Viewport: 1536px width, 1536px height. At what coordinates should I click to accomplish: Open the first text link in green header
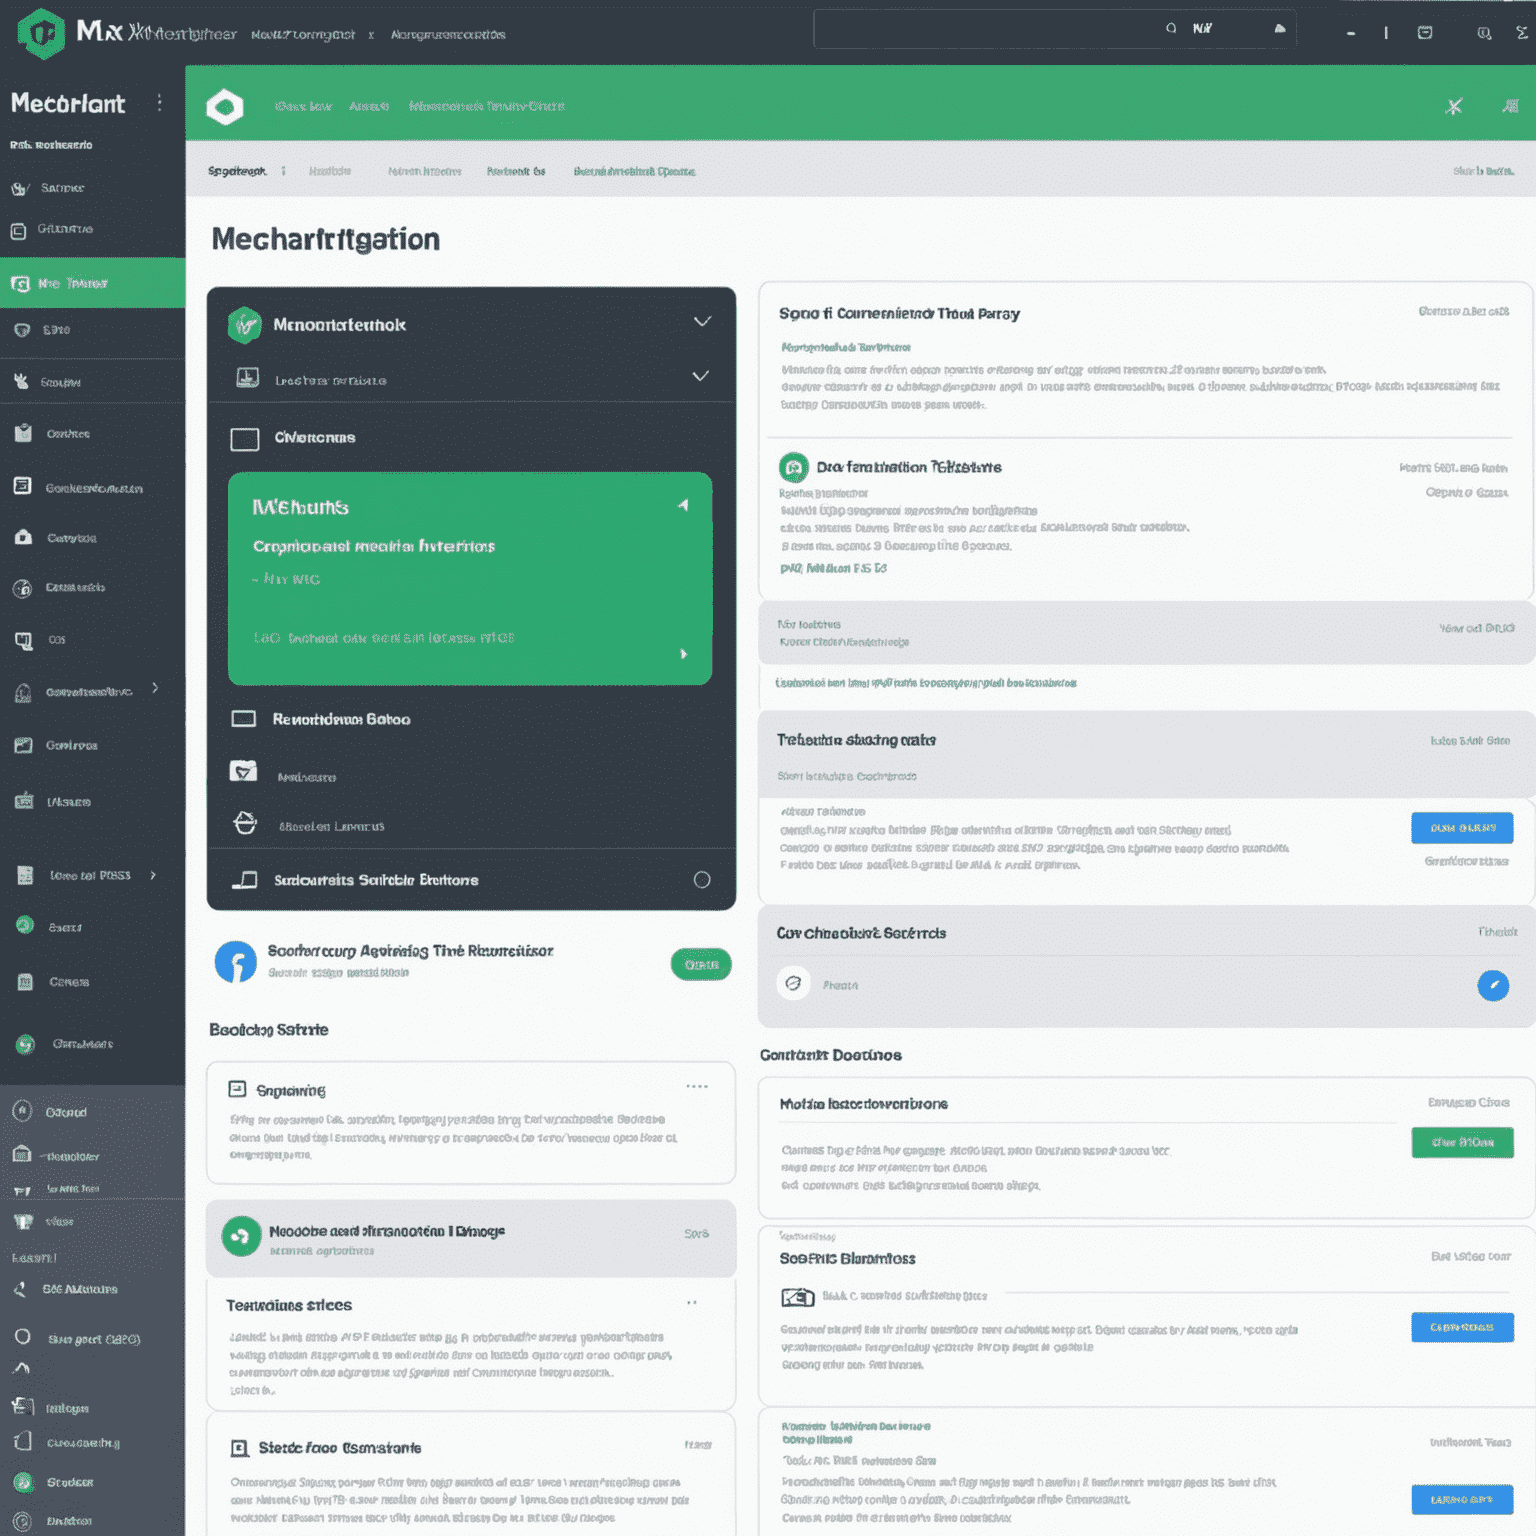[303, 106]
